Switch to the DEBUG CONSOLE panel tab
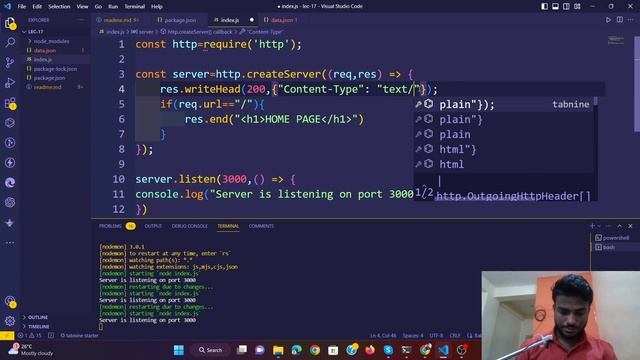Image resolution: width=640 pixels, height=360 pixels. [x=189, y=226]
